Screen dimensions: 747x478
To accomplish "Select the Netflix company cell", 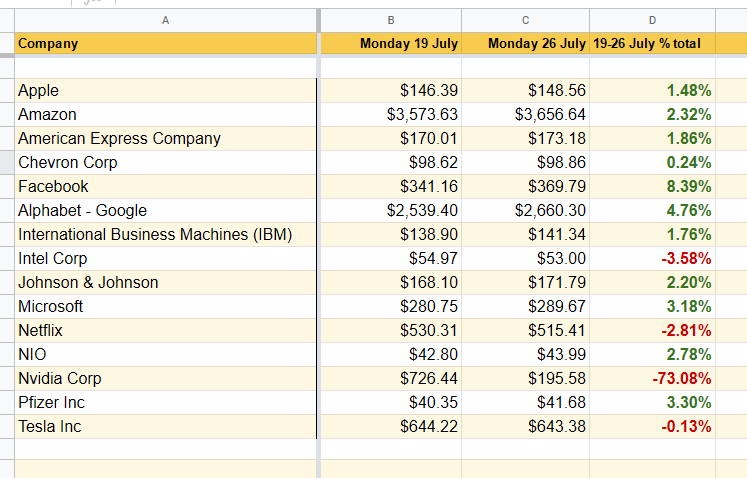I will [x=165, y=330].
